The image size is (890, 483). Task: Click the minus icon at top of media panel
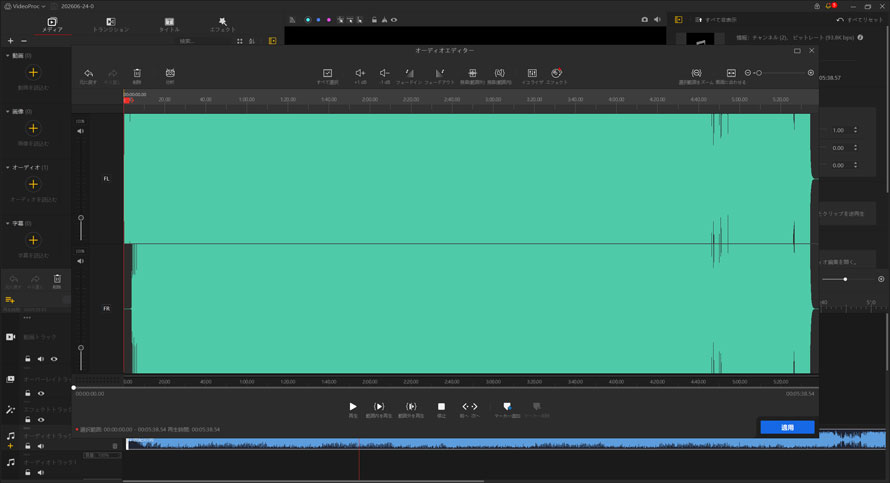click(x=24, y=41)
